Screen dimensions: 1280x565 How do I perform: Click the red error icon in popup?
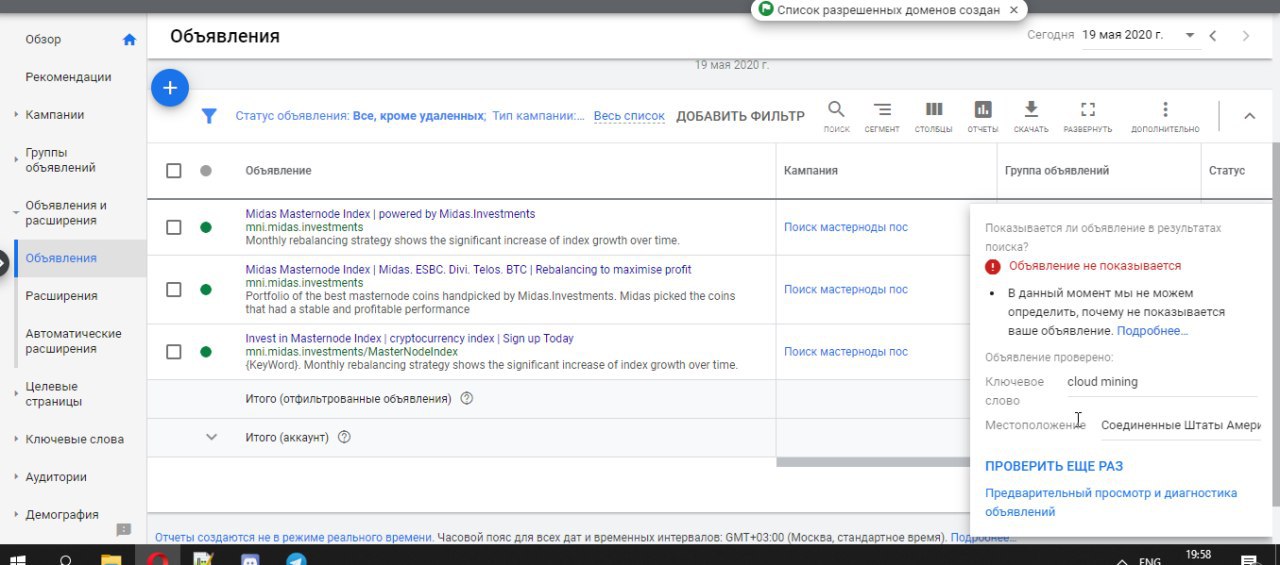click(x=992, y=267)
